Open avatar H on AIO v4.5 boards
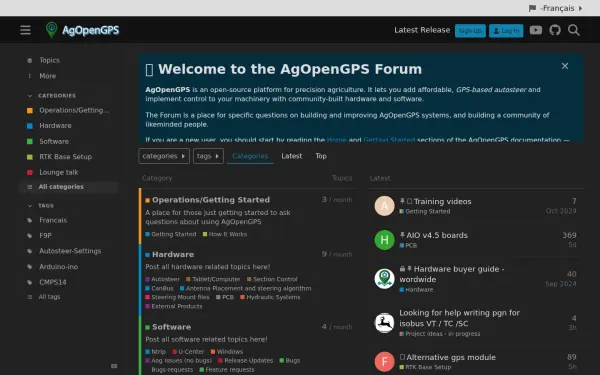 [x=384, y=240]
